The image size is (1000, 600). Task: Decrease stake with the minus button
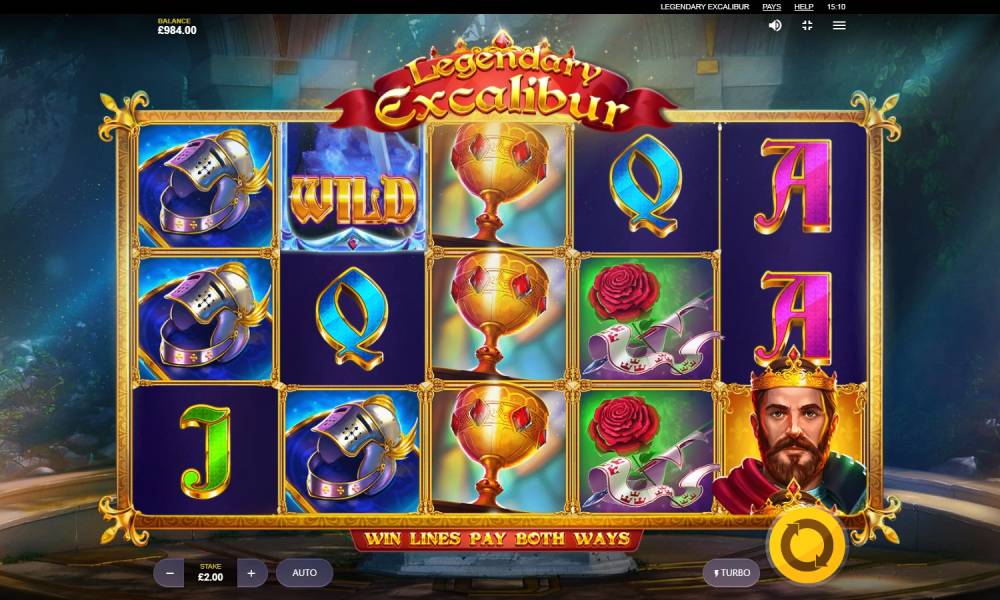click(x=170, y=573)
